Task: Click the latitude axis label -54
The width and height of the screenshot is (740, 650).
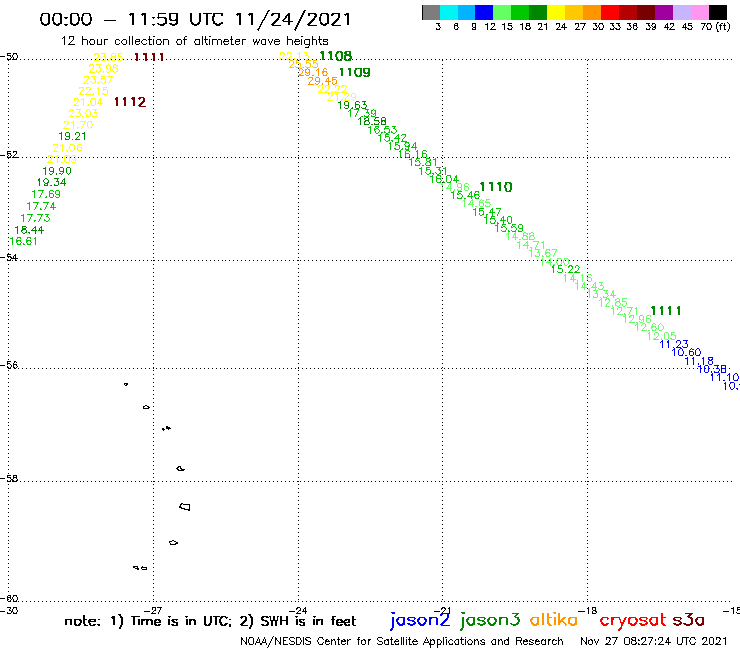Action: 9,258
